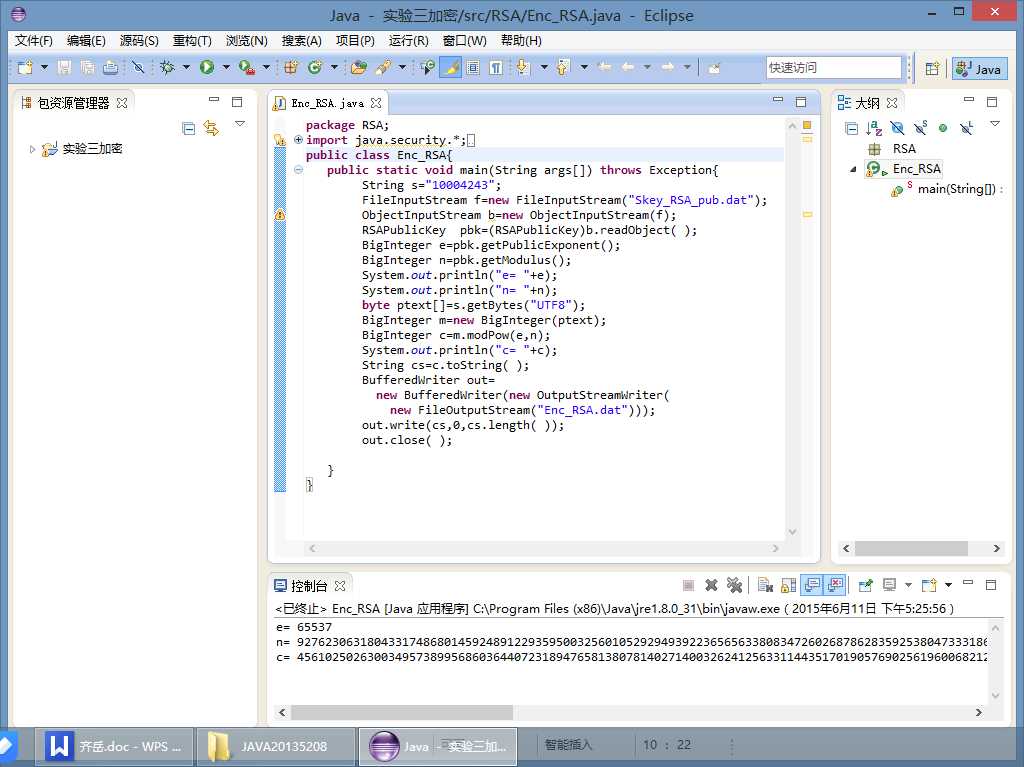1024x767 pixels.
Task: Run the program with green Run button
Action: click(207, 67)
